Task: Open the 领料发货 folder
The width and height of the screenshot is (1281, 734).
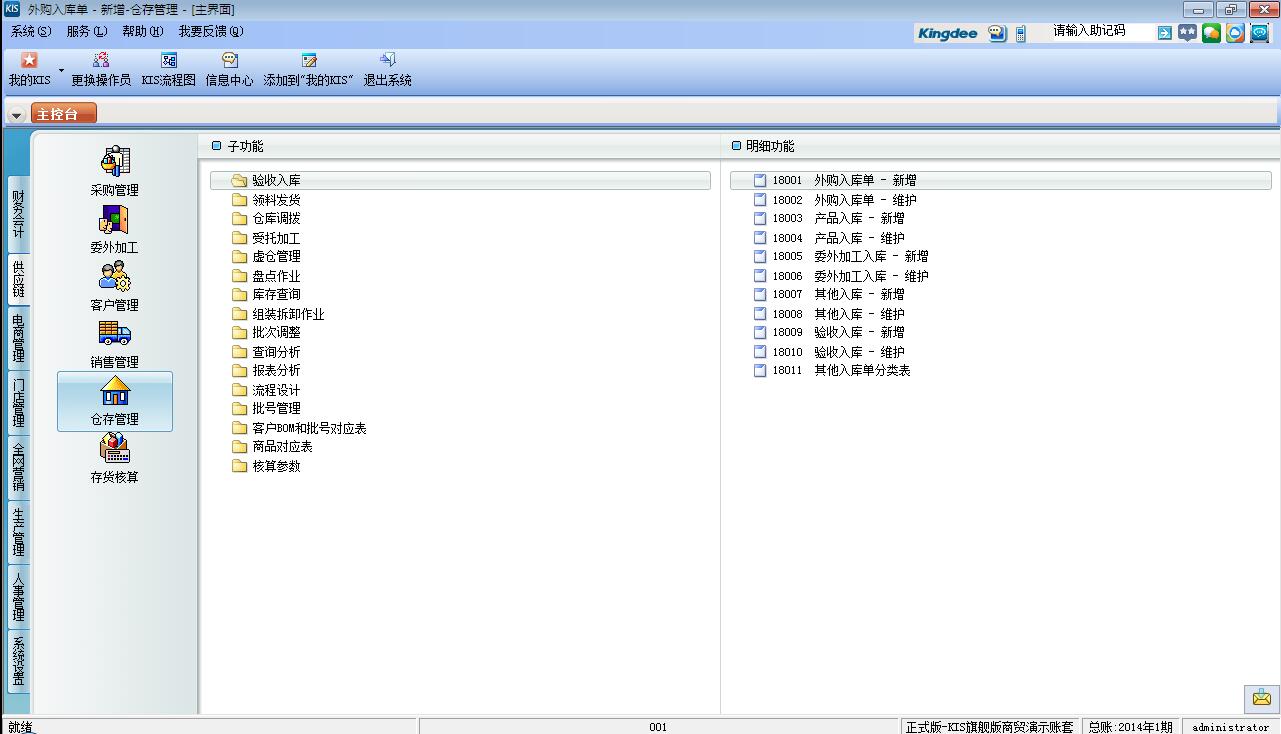Action: tap(275, 200)
